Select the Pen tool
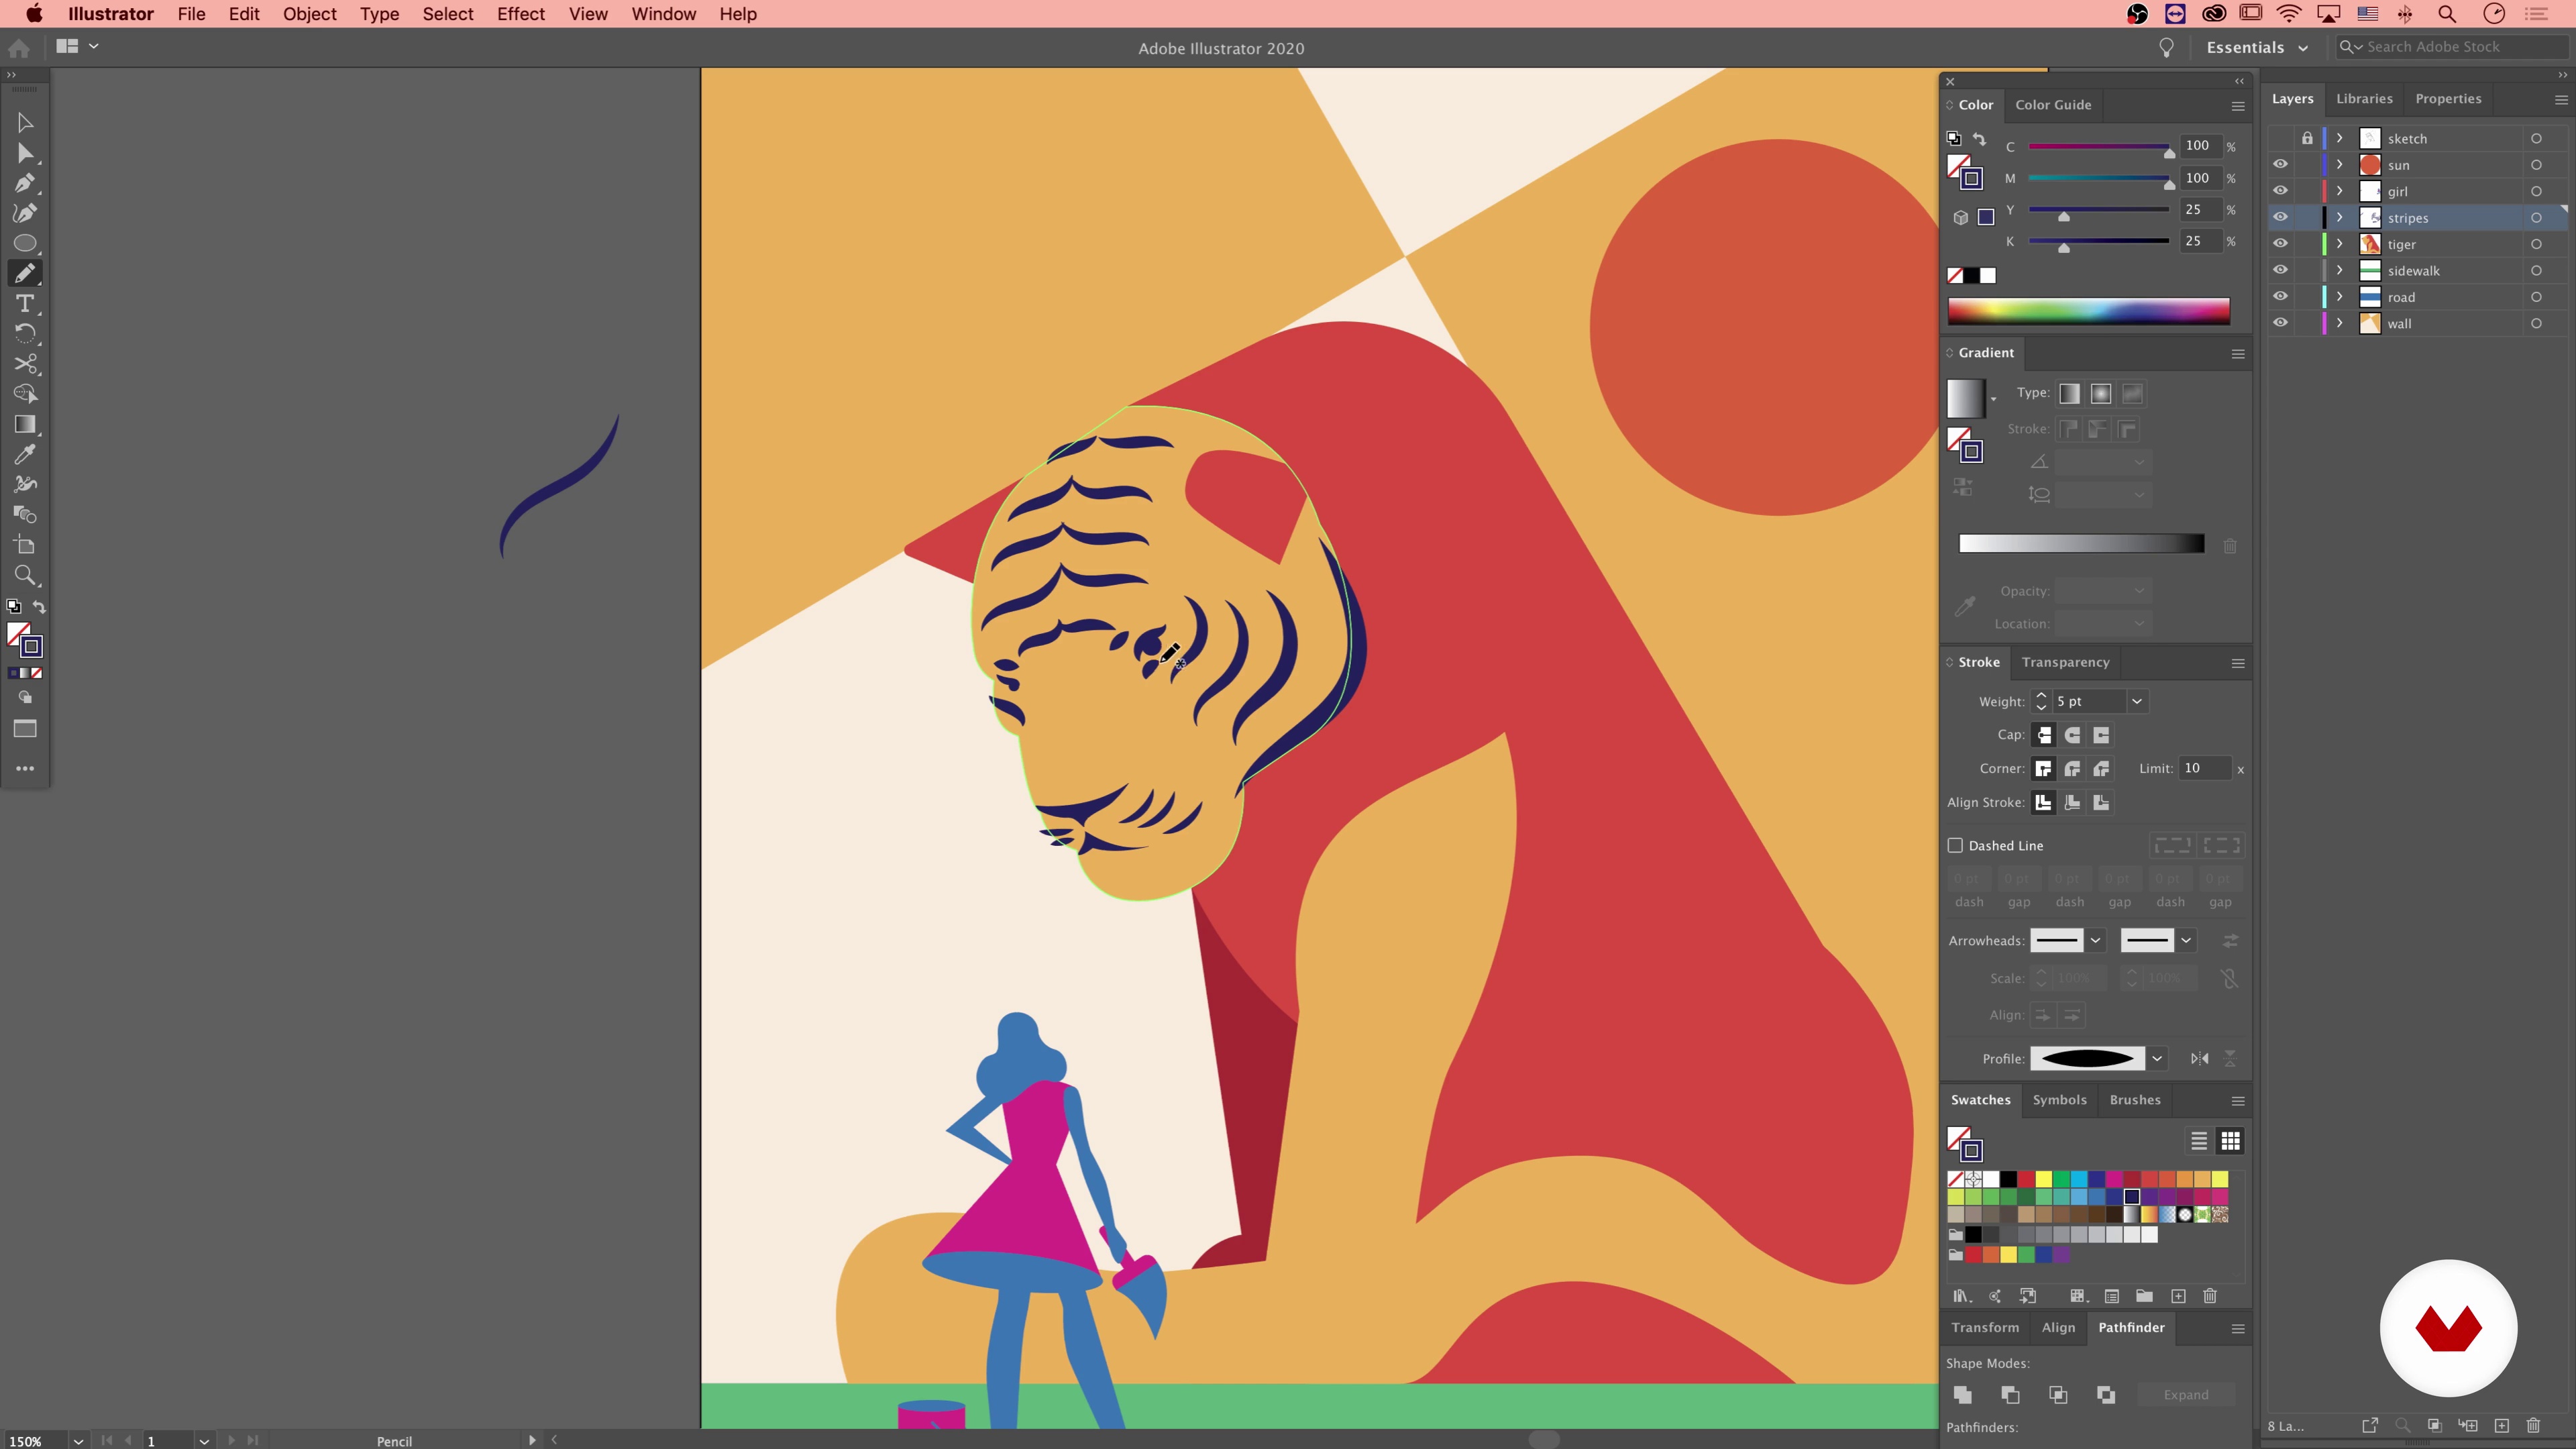The image size is (2576, 1449). tap(25, 183)
